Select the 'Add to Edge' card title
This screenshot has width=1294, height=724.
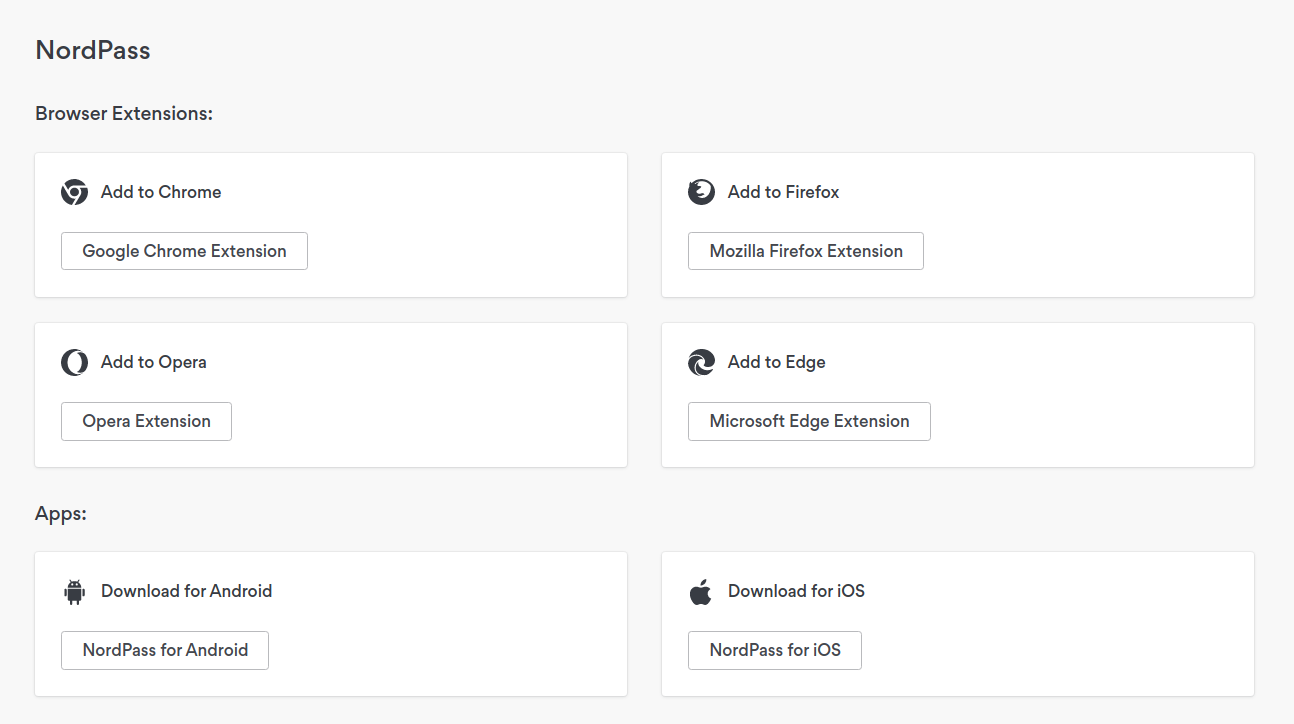click(776, 362)
